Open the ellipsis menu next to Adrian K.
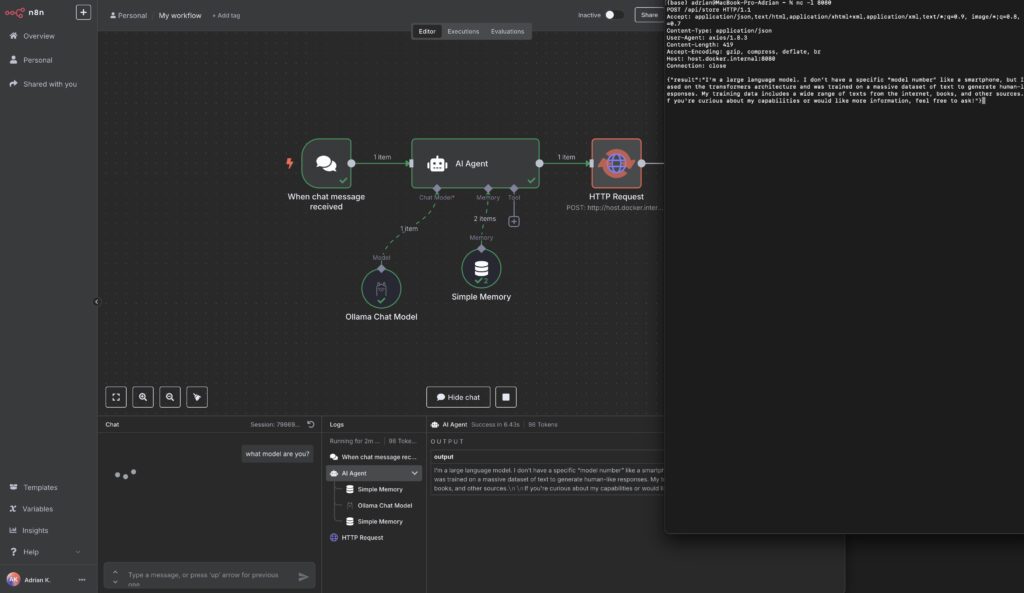Image resolution: width=1024 pixels, height=593 pixels. (82, 579)
